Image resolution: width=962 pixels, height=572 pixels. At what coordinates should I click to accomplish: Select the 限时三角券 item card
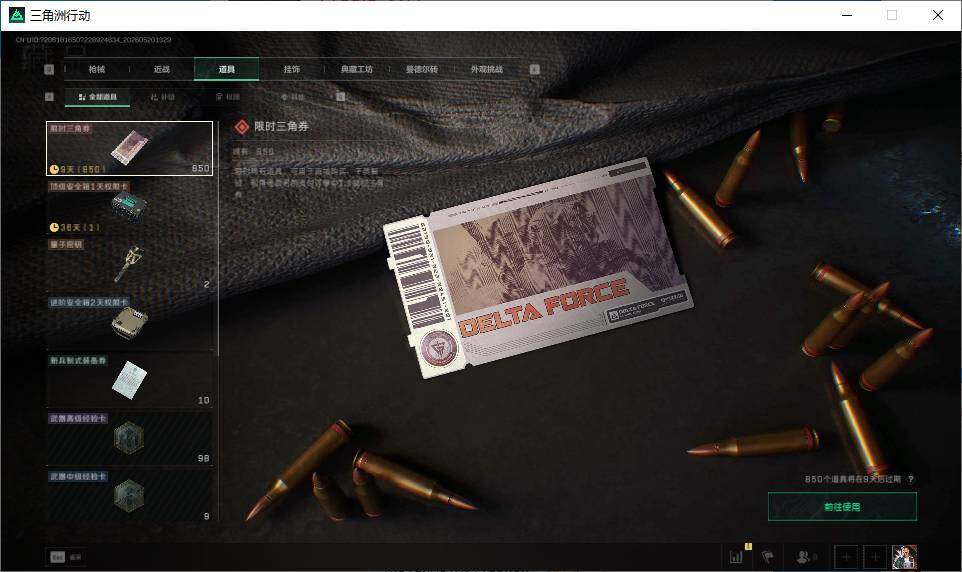(x=129, y=149)
